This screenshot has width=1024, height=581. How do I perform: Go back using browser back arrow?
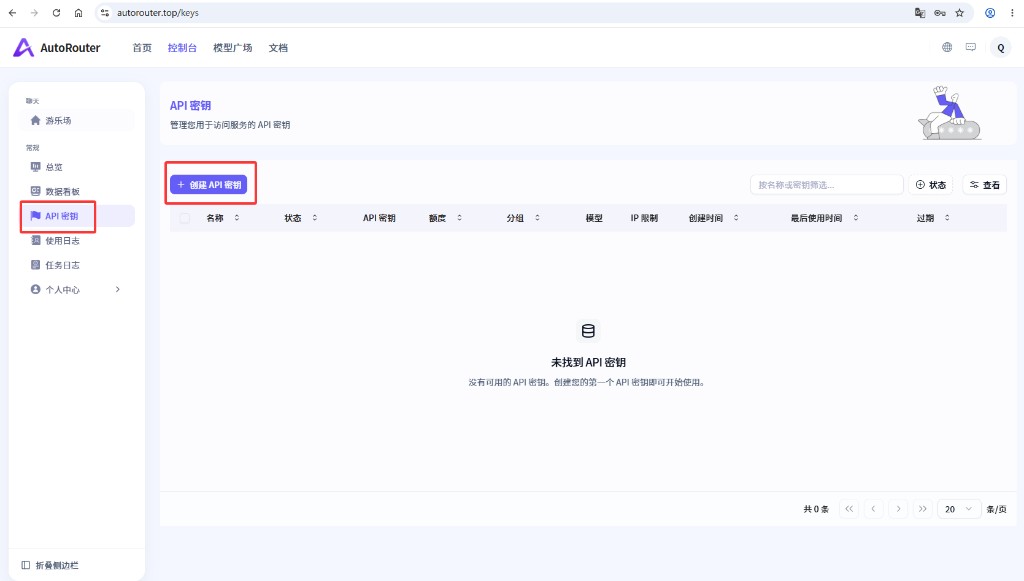tap(12, 13)
